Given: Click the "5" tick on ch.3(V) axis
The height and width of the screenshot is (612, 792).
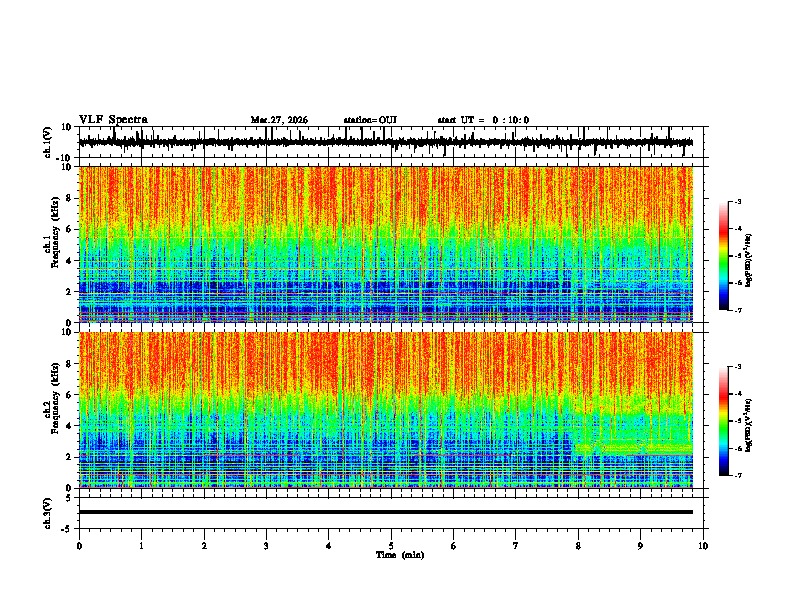Looking at the screenshot, I should tap(69, 498).
